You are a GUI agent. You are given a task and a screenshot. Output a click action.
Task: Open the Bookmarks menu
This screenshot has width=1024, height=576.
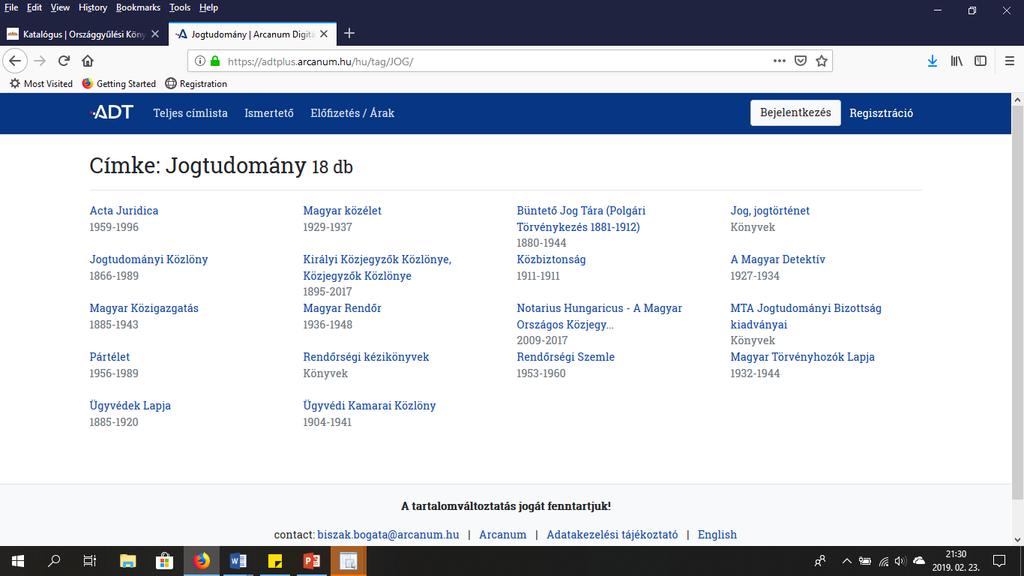coord(138,8)
